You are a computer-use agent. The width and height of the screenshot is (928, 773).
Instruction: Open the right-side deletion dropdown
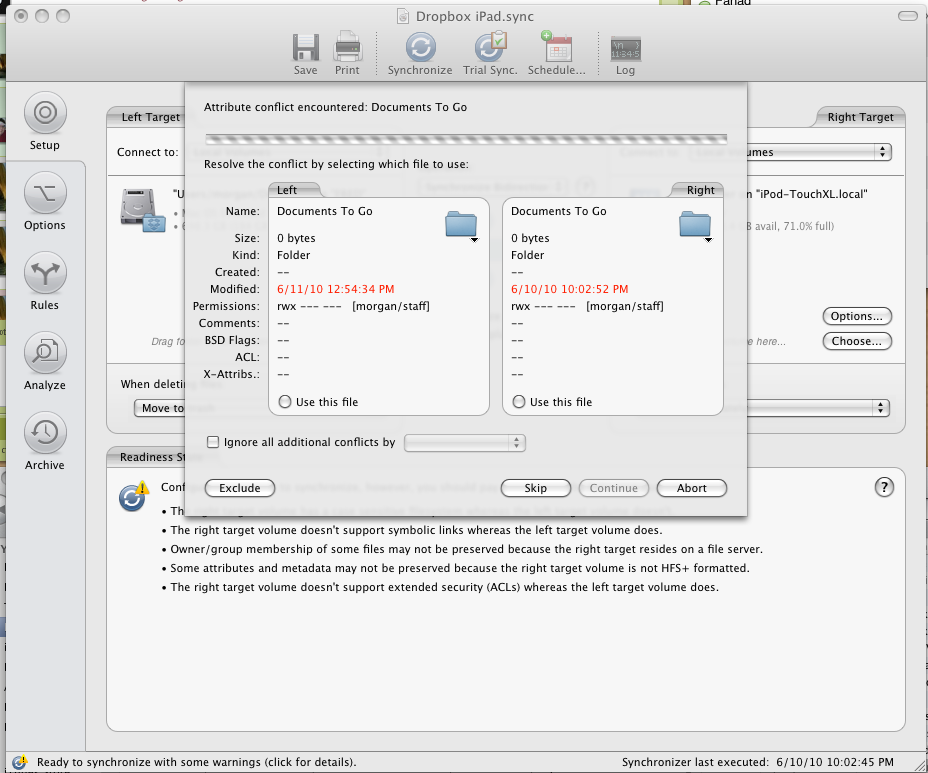tap(819, 408)
